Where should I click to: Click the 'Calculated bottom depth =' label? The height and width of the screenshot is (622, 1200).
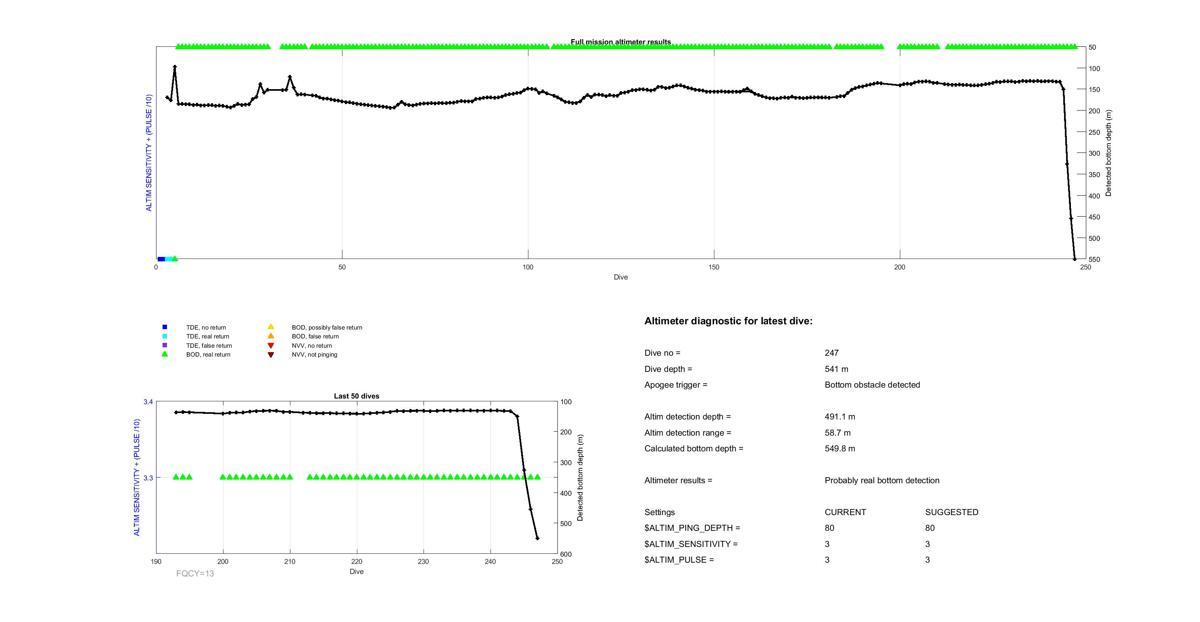[x=694, y=449]
